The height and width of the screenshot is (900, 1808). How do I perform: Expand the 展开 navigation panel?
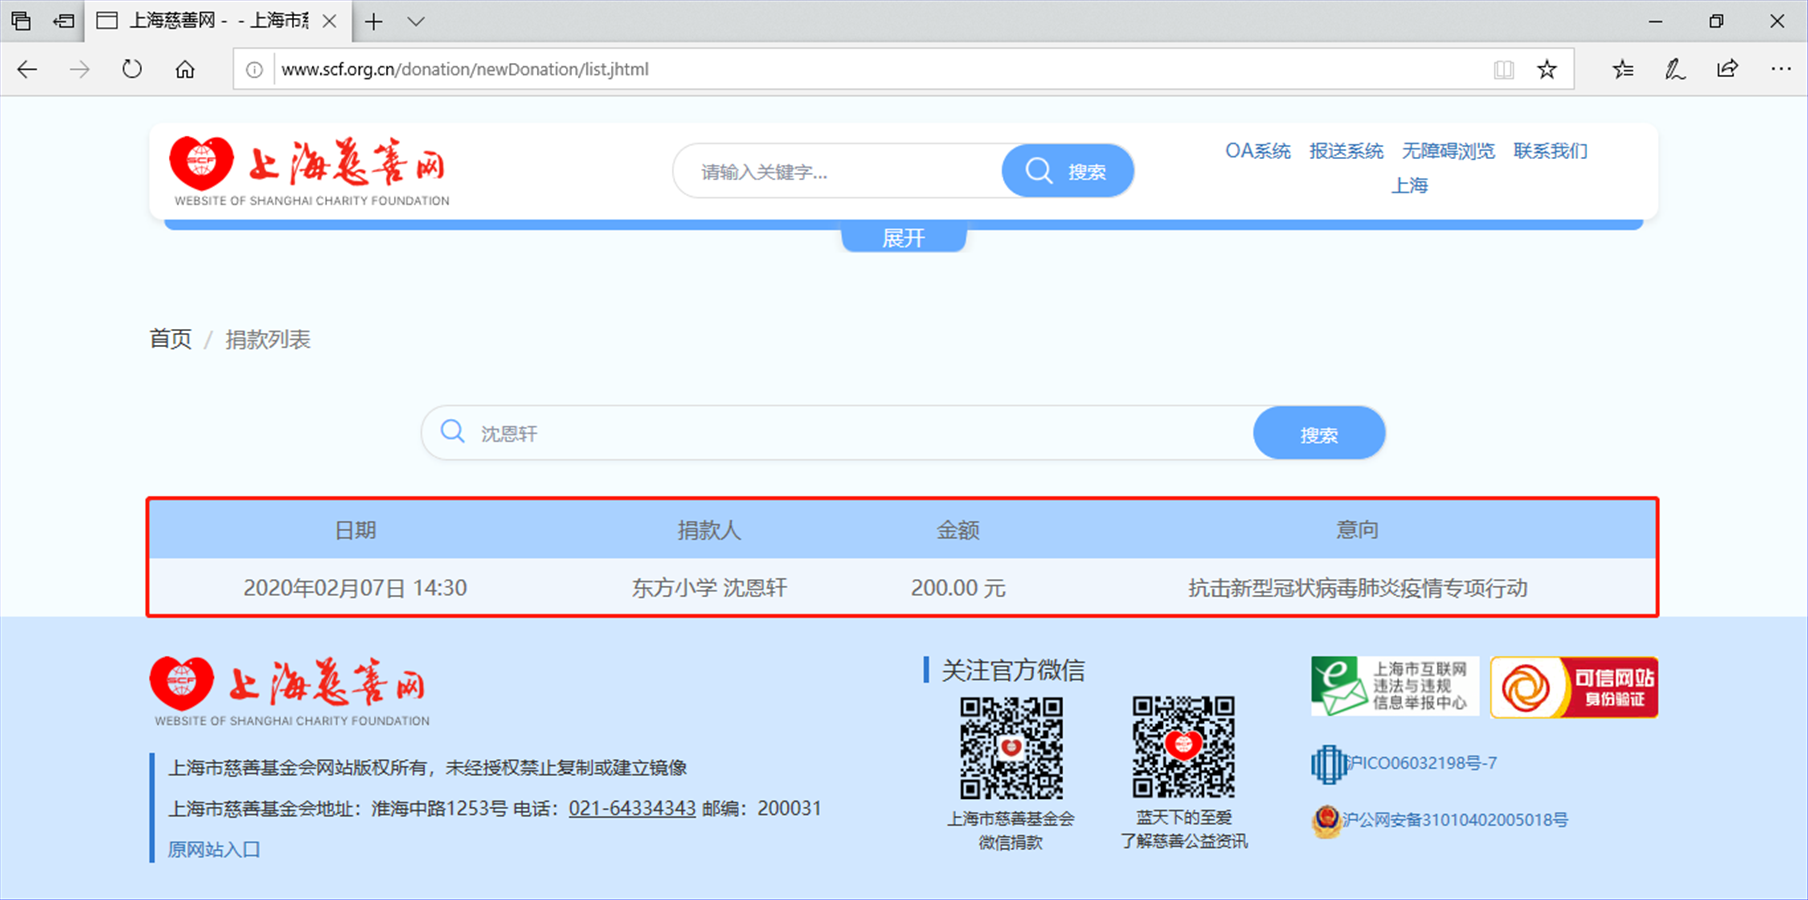click(903, 238)
